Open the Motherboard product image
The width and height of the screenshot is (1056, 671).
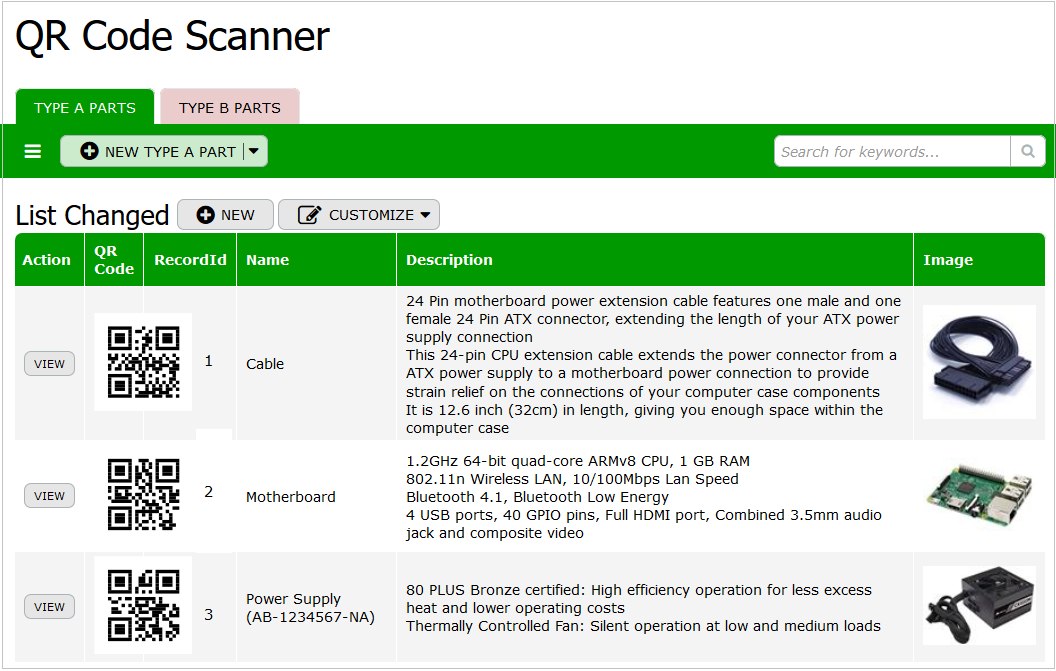(x=979, y=497)
